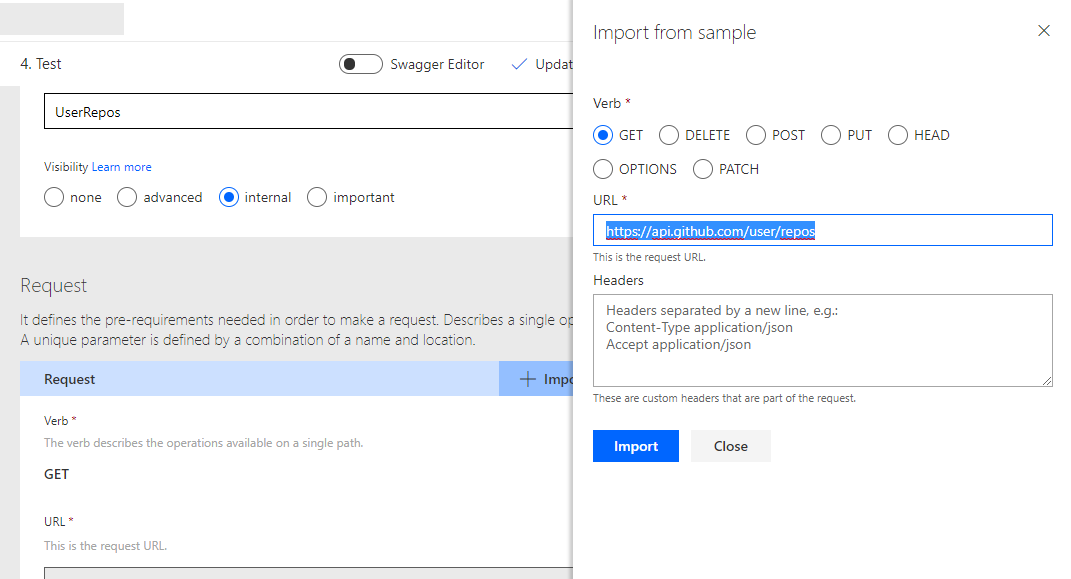1071x579 pixels.
Task: Set visibility to none
Action: pos(54,197)
